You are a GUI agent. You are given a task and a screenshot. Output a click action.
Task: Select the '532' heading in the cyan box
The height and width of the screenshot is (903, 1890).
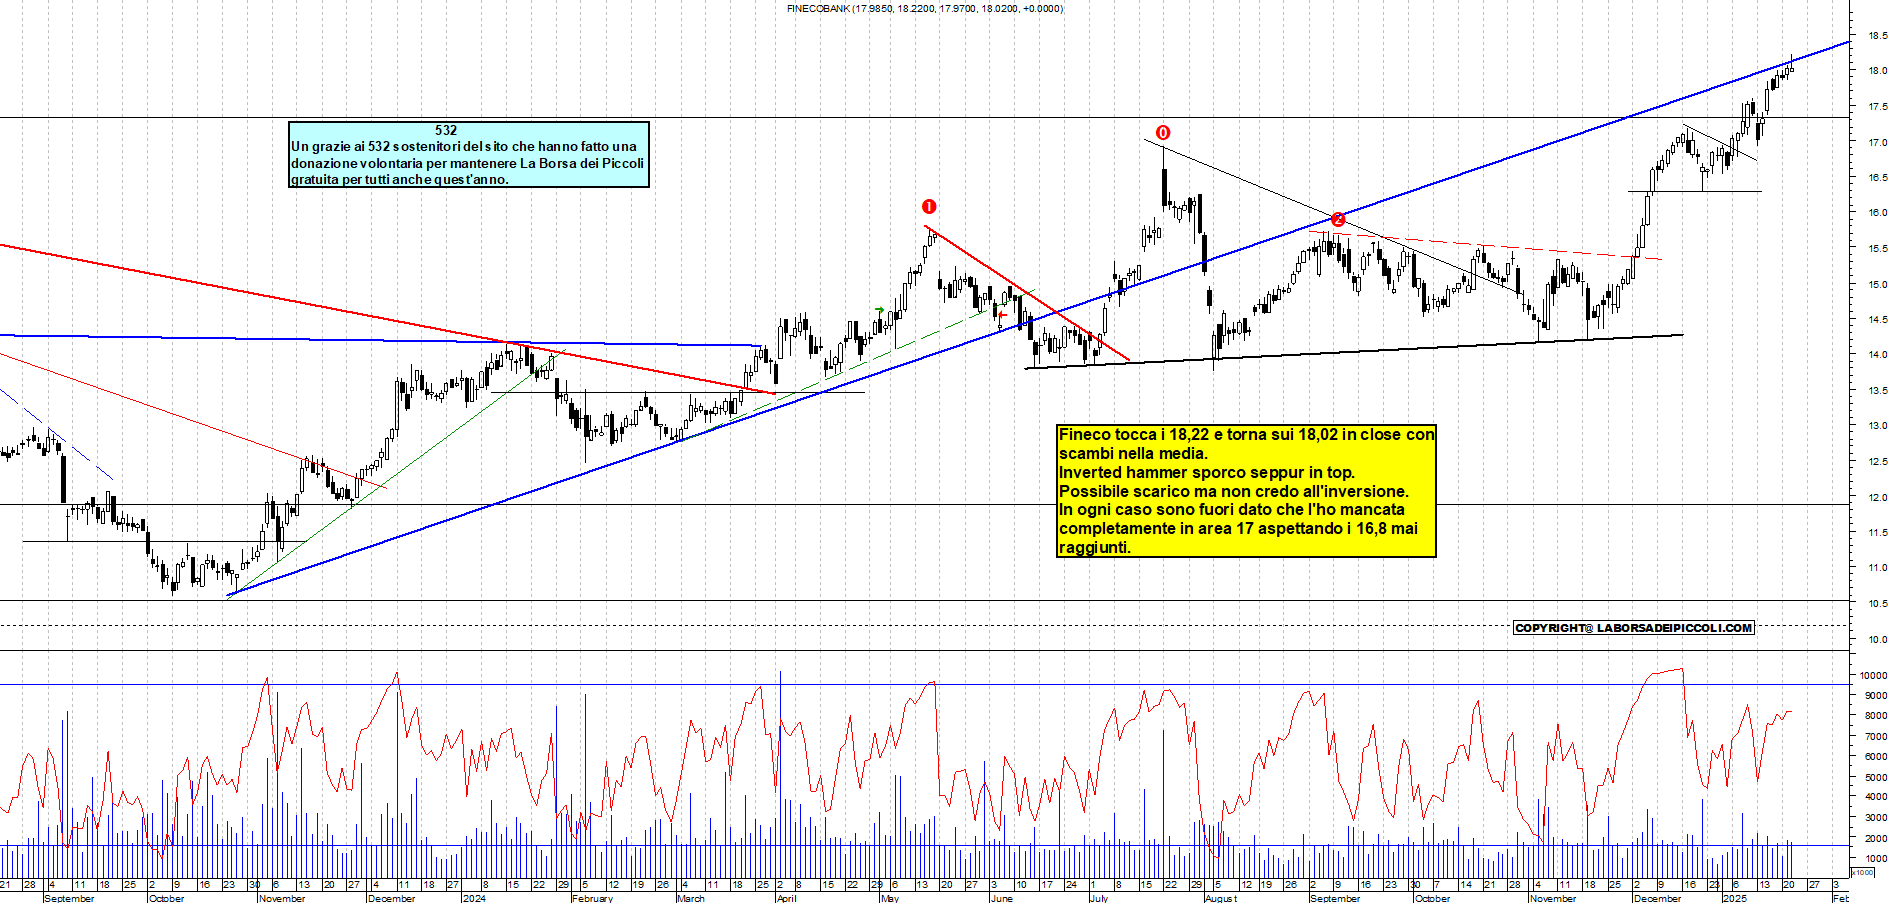tap(446, 130)
